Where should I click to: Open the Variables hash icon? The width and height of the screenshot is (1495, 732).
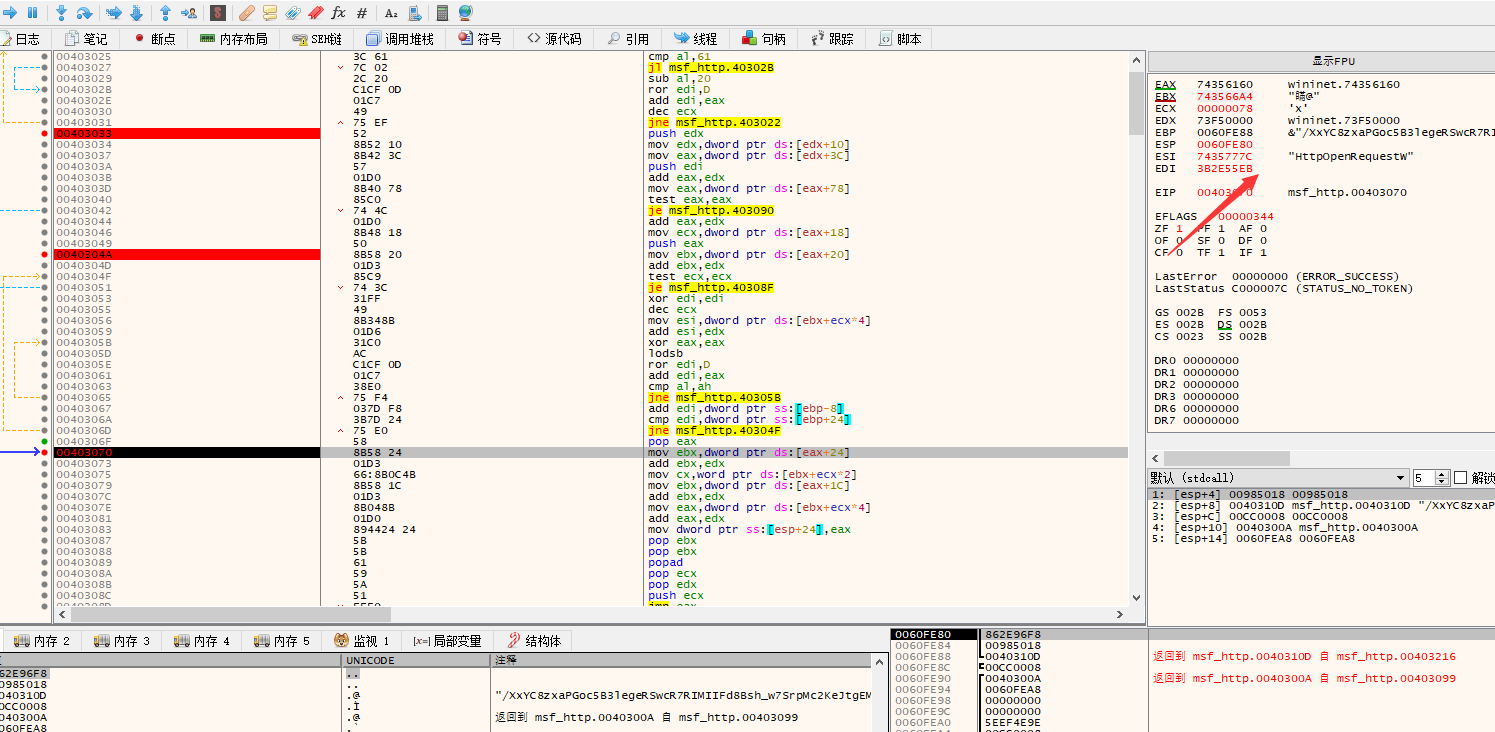click(x=362, y=13)
